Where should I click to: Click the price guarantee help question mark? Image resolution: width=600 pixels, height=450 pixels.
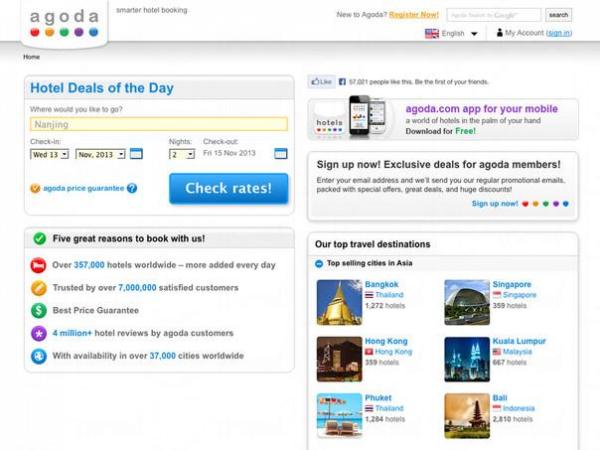coord(132,187)
